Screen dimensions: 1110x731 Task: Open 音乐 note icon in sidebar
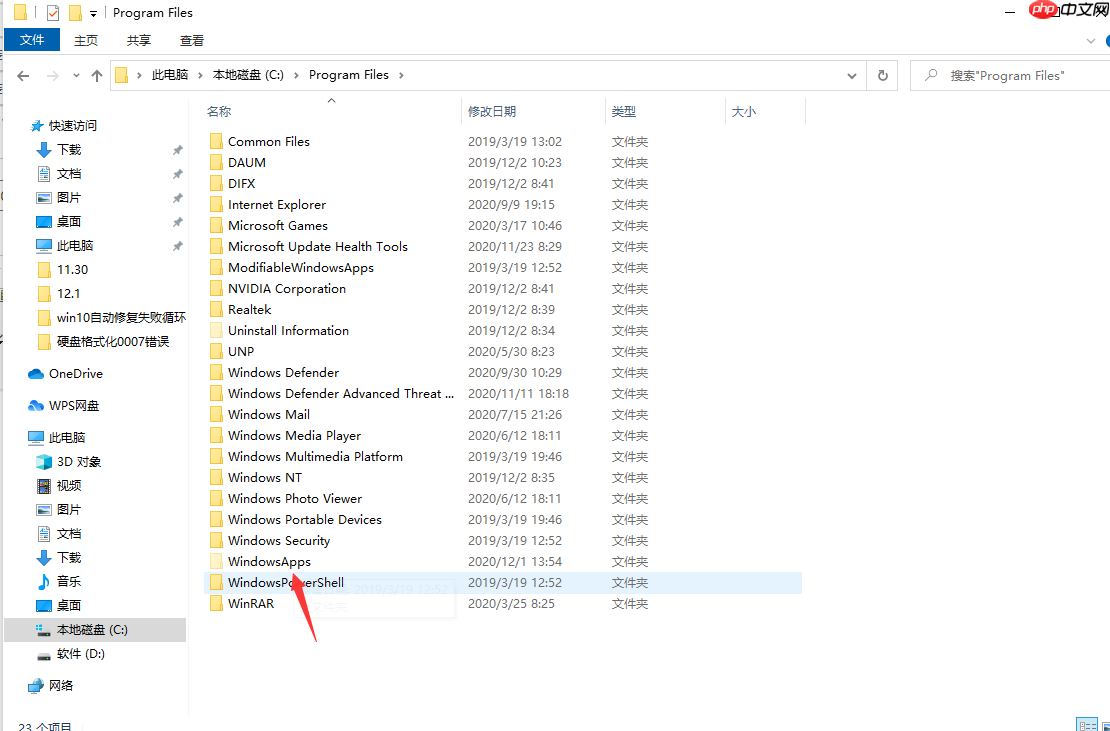[x=44, y=582]
